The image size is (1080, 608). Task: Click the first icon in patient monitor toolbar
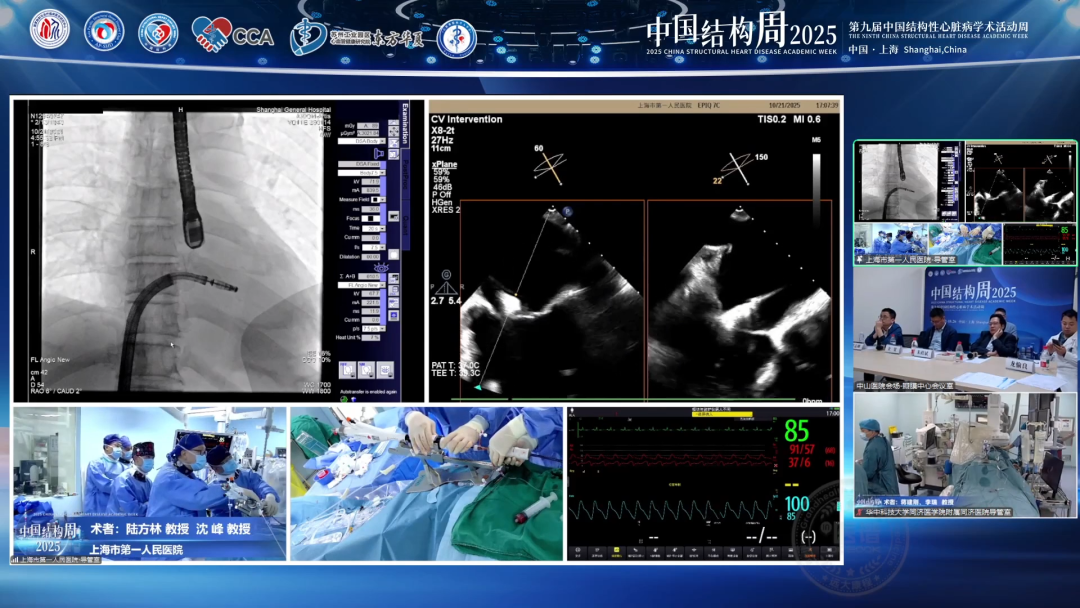coord(577,553)
